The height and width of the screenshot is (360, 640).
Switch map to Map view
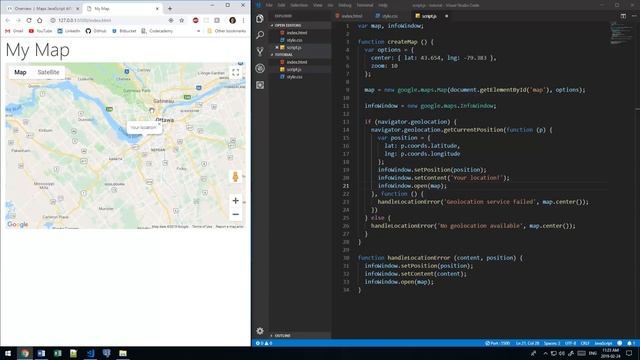point(20,72)
